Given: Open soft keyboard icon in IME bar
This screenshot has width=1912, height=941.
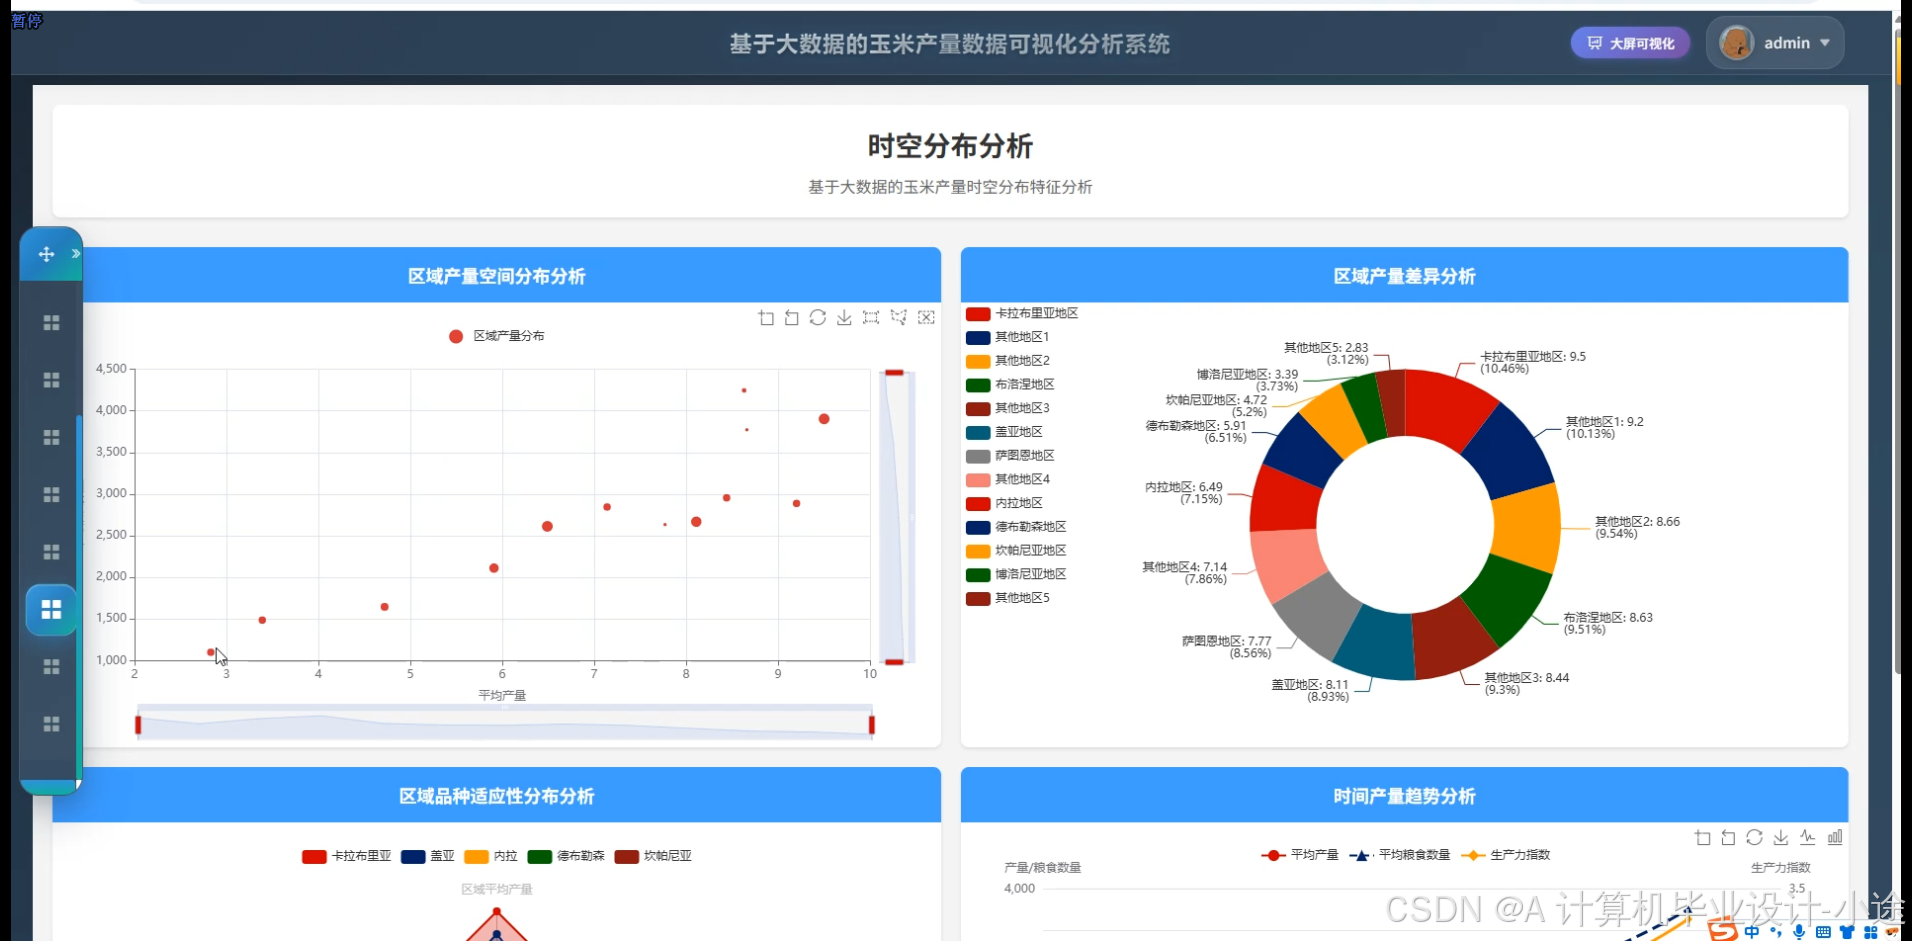Looking at the screenshot, I should (x=1823, y=932).
